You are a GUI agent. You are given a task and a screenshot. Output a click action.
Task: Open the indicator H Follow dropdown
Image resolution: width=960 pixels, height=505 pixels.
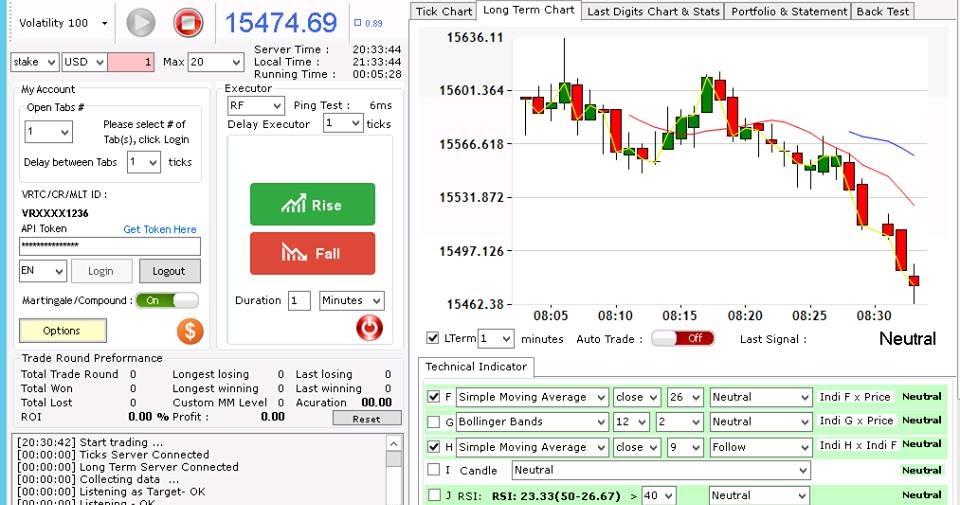pyautogui.click(x=760, y=447)
